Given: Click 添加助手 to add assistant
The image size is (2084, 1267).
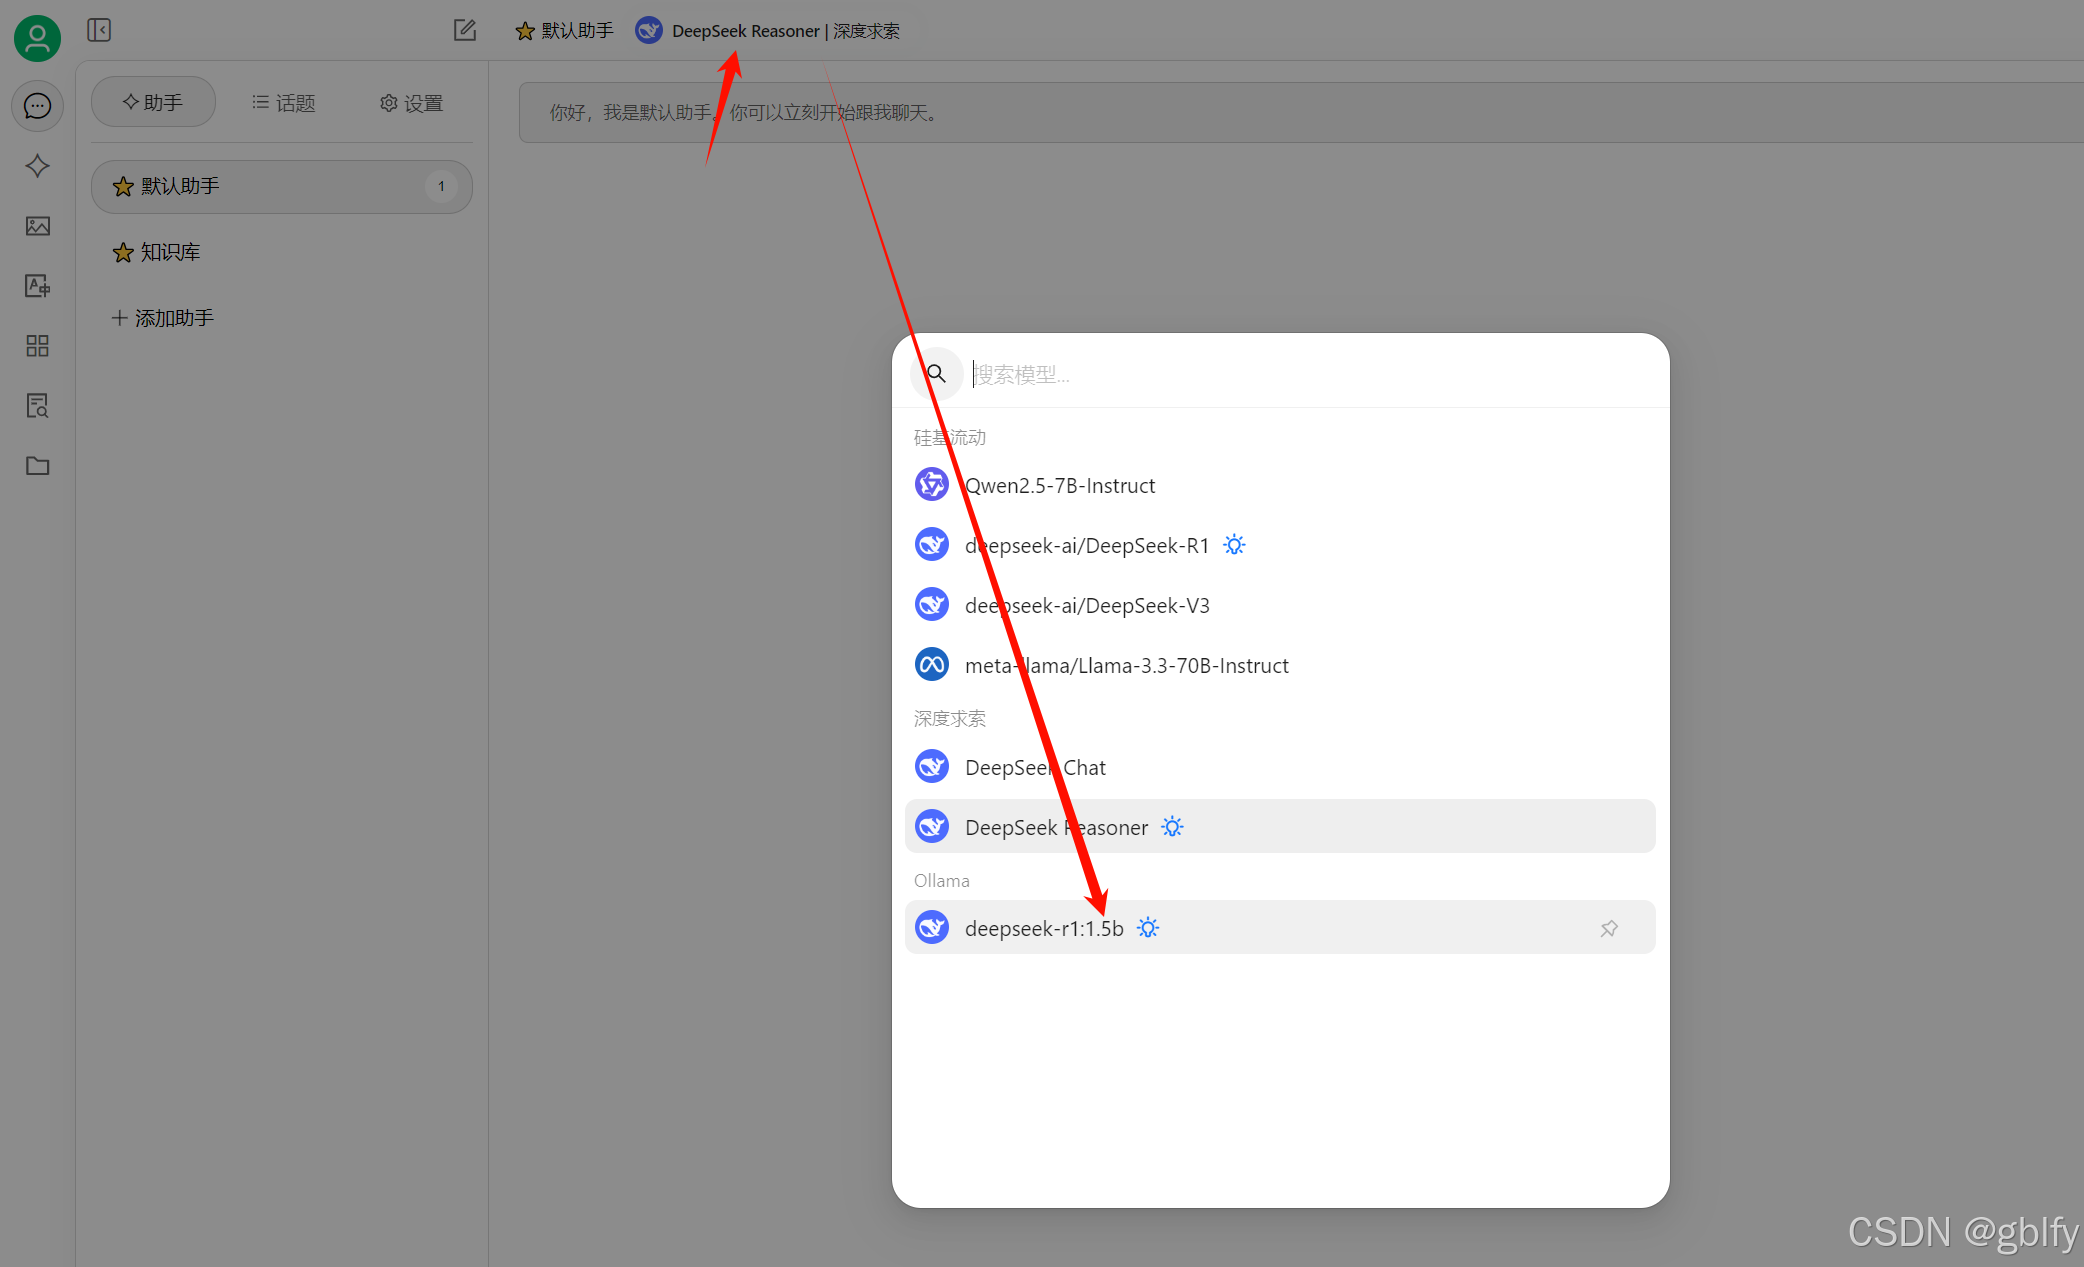Looking at the screenshot, I should [x=163, y=318].
